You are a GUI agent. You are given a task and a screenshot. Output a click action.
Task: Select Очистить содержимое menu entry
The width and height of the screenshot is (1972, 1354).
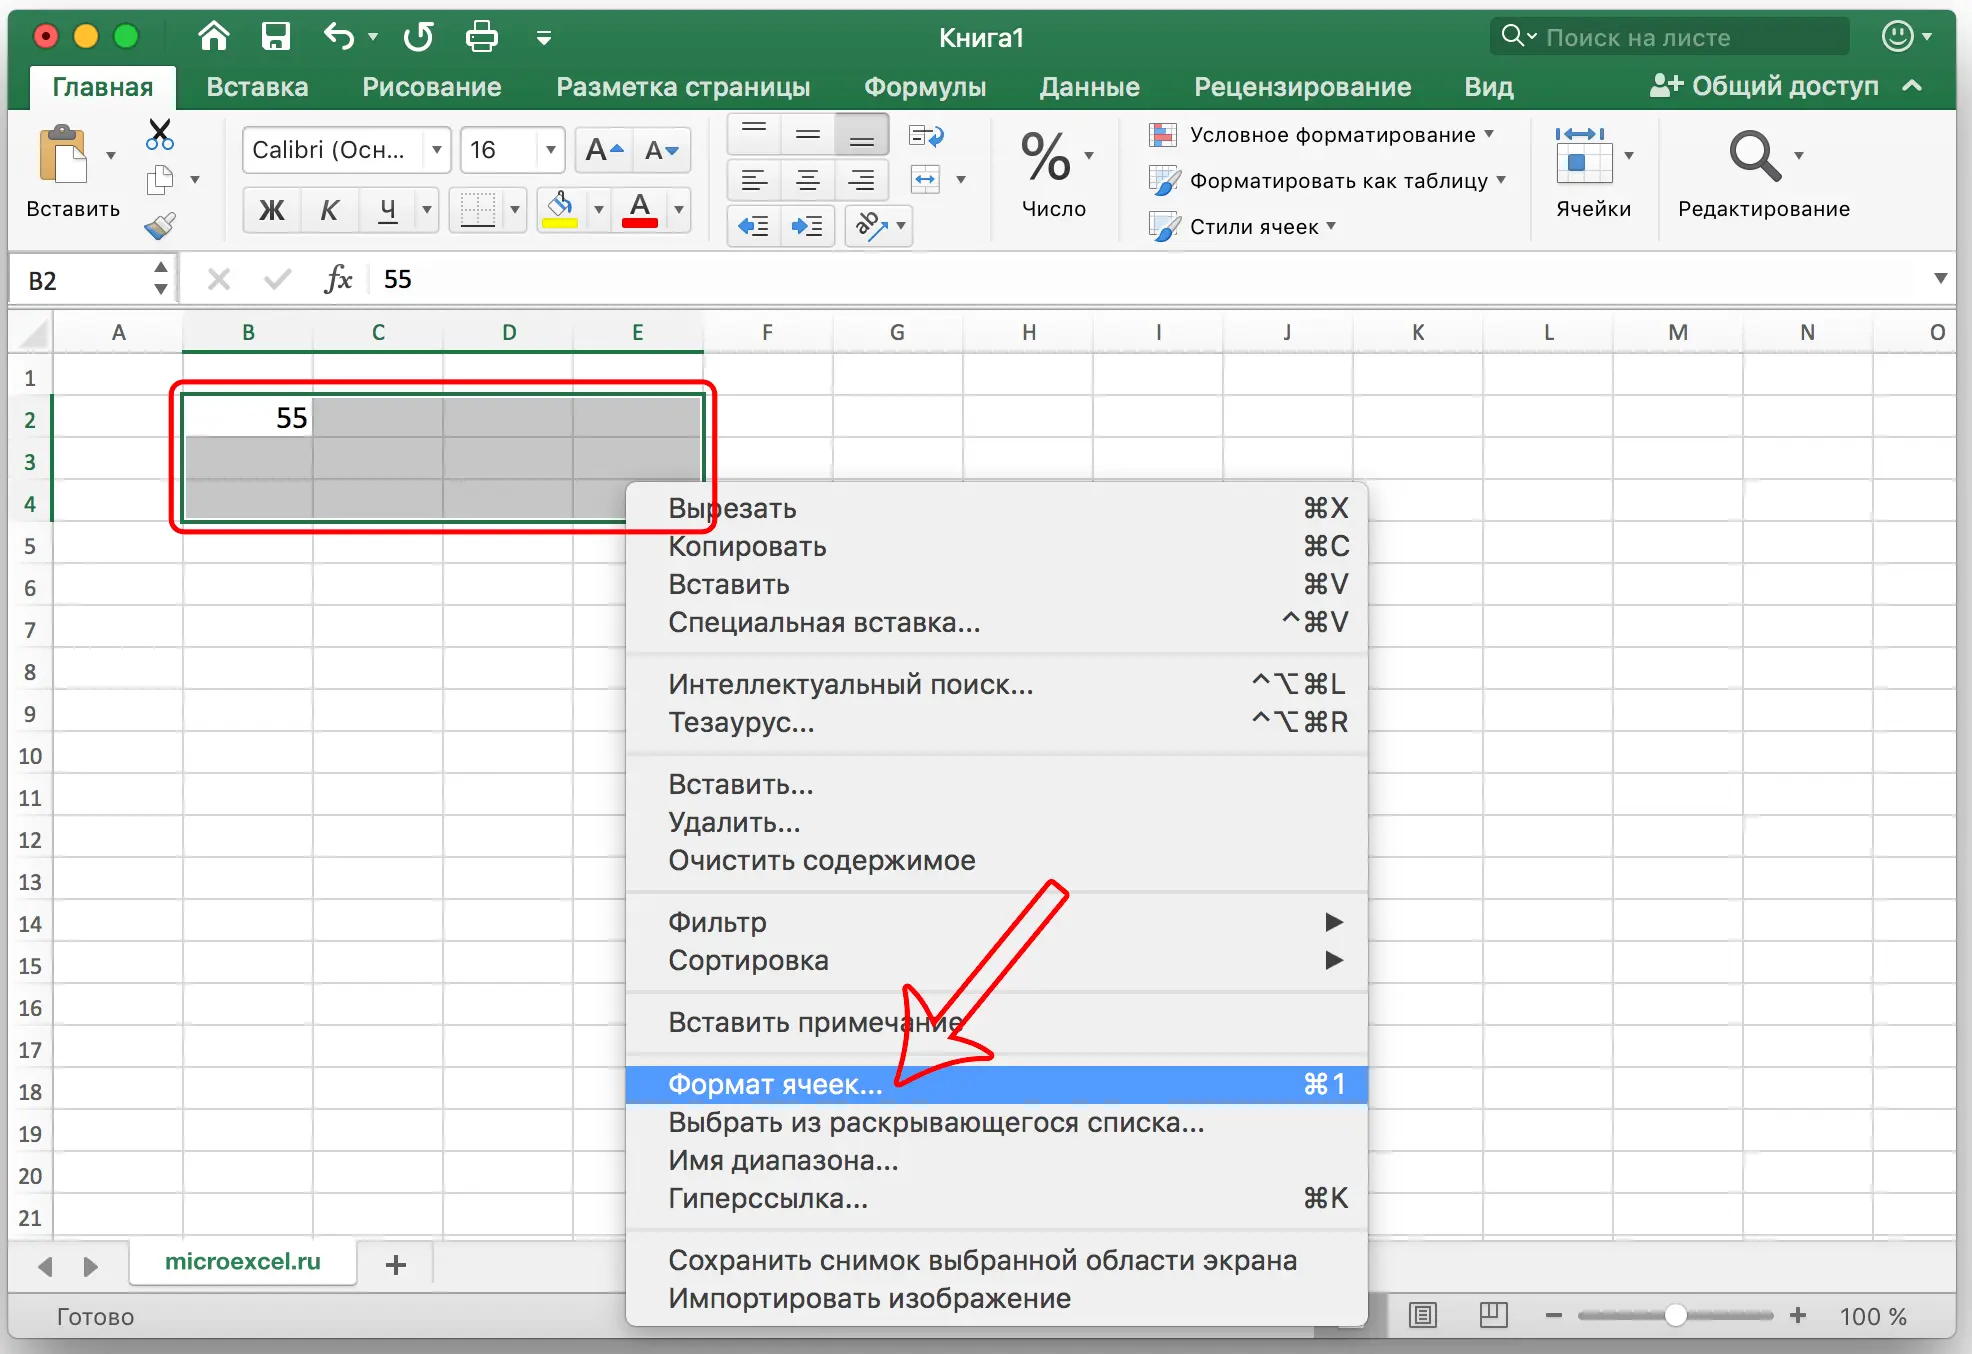click(x=996, y=860)
